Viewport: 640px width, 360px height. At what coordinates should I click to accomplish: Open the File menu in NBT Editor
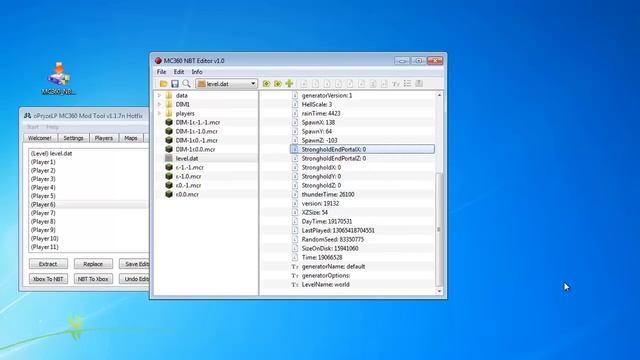point(162,72)
